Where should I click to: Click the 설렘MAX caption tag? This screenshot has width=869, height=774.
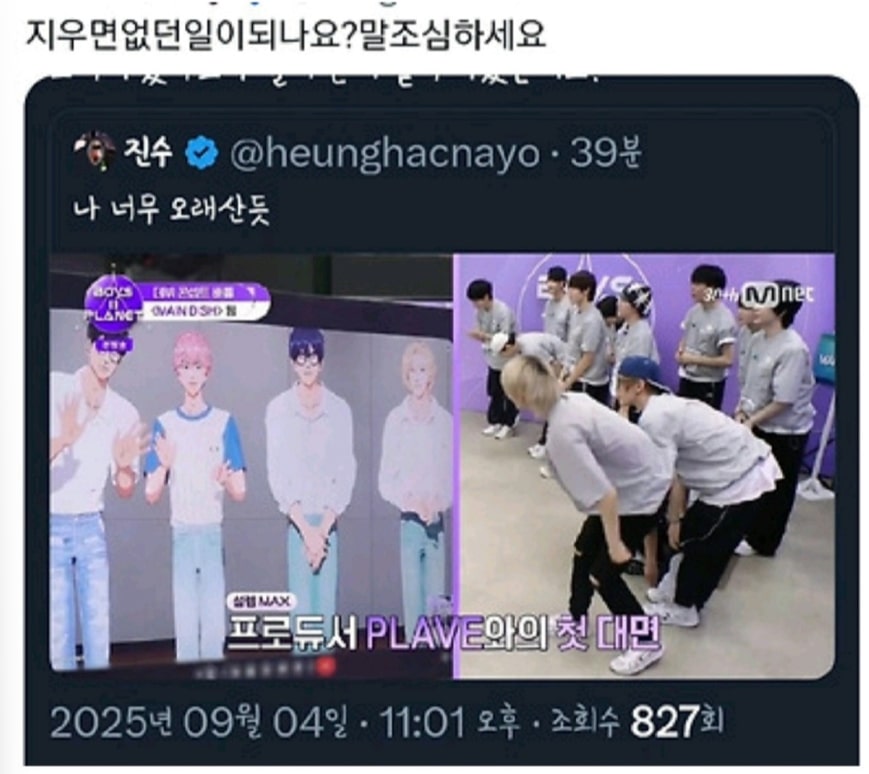click(261, 601)
